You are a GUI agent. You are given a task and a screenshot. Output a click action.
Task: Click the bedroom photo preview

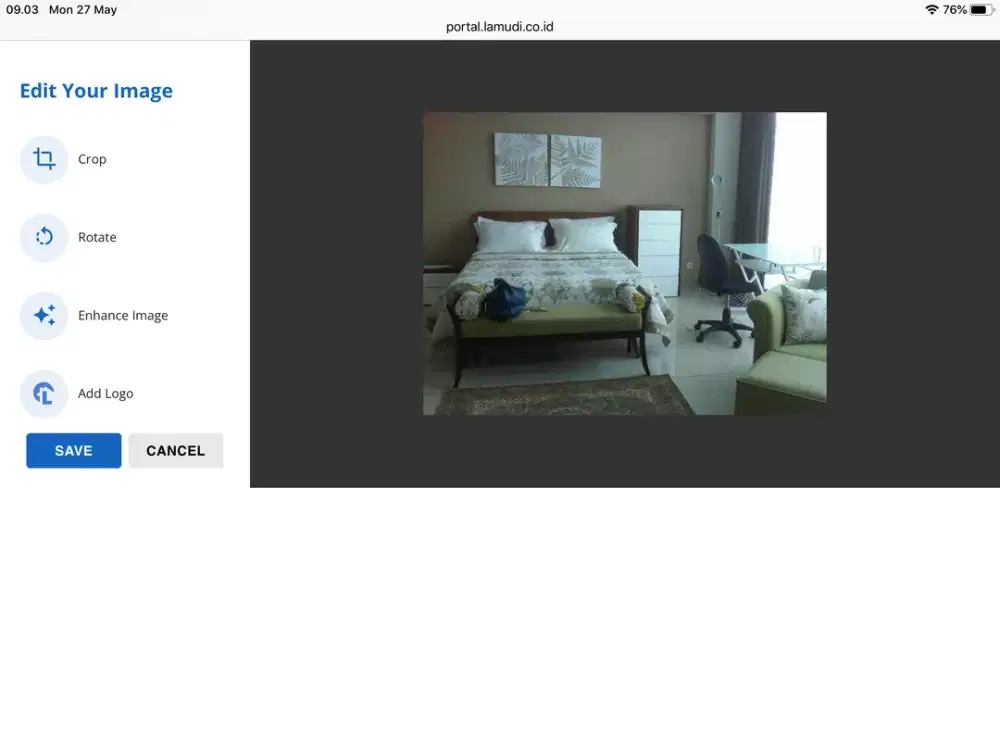pos(624,263)
